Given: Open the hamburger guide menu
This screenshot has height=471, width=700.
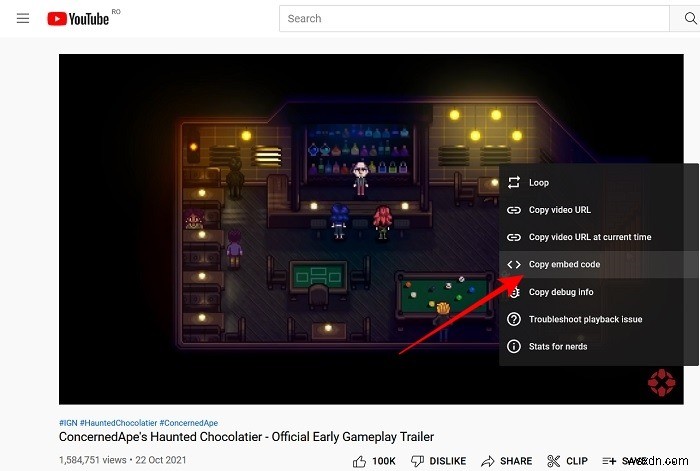Looking at the screenshot, I should [23, 18].
